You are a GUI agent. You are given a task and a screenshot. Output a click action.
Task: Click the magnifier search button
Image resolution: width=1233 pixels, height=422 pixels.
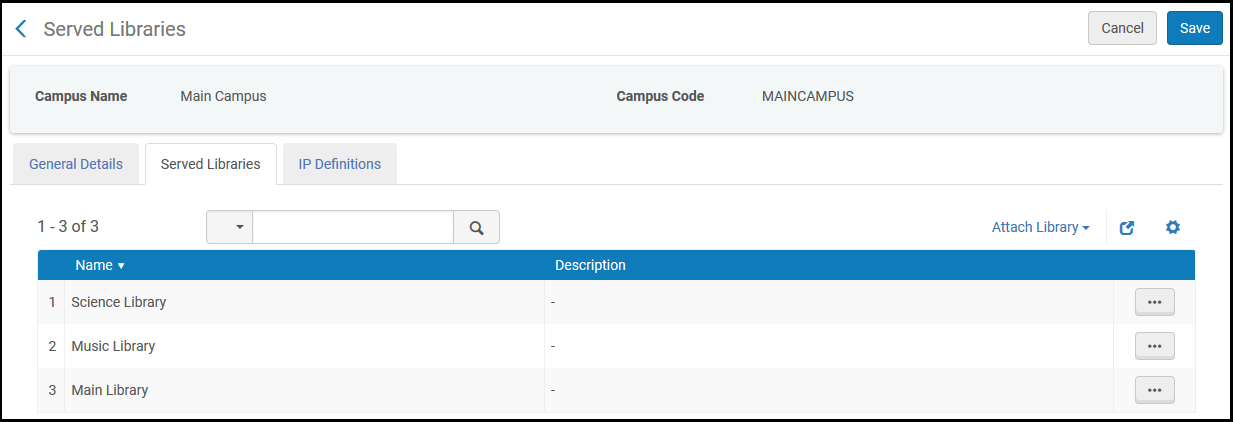click(x=477, y=227)
